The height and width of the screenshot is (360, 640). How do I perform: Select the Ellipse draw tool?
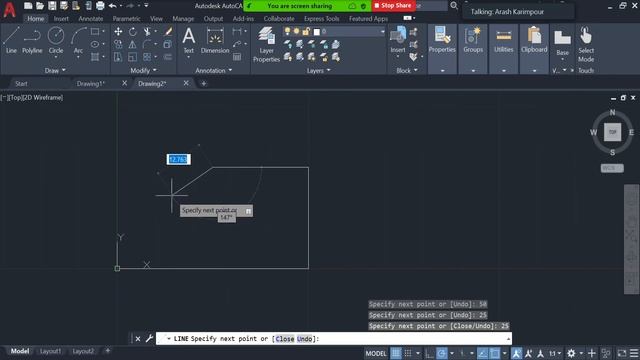pyautogui.click(x=95, y=44)
